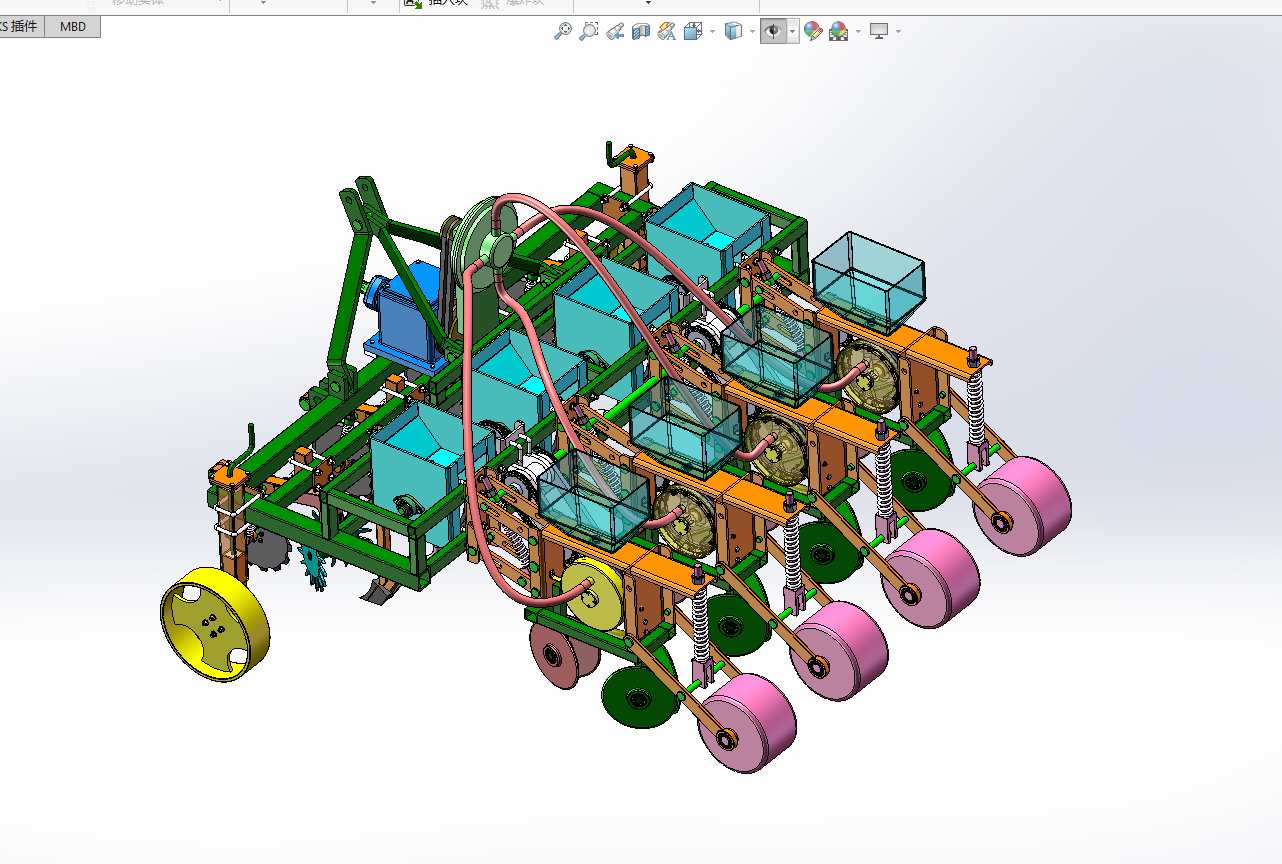Open the View Orientation cube icon
Viewport: 1282px width, 864px height.
coord(693,31)
